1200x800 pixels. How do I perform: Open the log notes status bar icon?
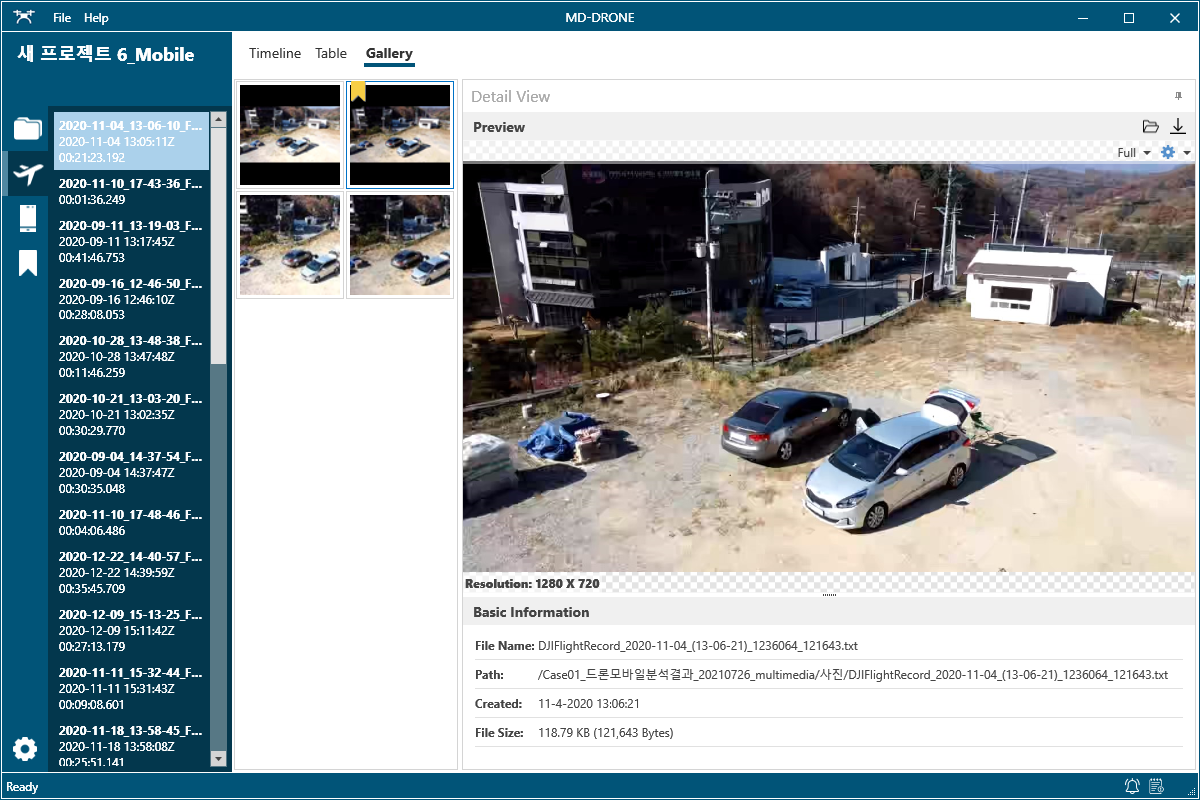(x=1157, y=786)
